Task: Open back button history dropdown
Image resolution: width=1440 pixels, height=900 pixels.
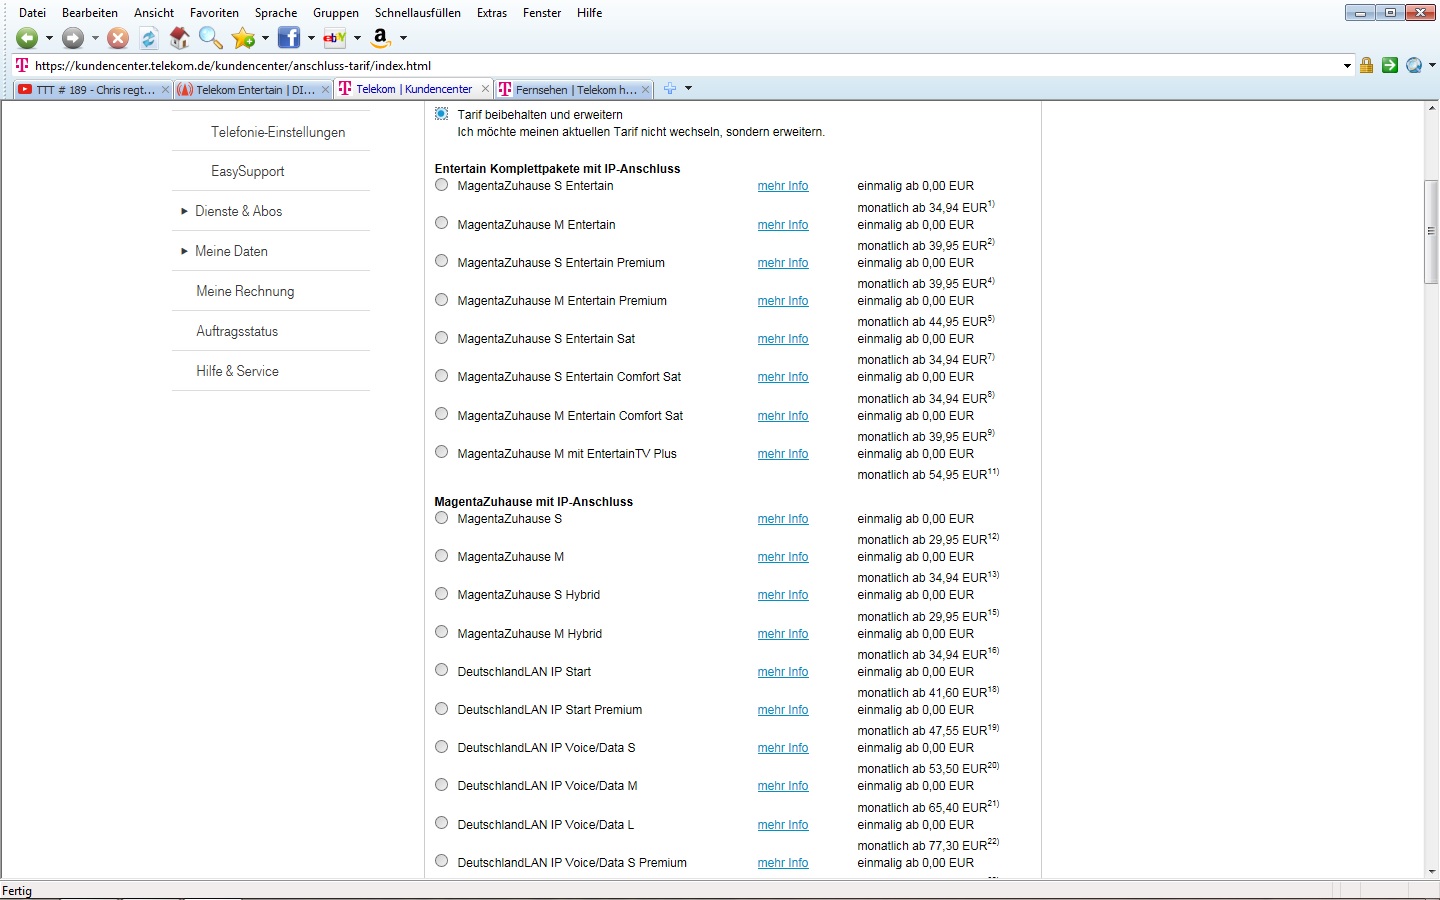Action: point(49,38)
